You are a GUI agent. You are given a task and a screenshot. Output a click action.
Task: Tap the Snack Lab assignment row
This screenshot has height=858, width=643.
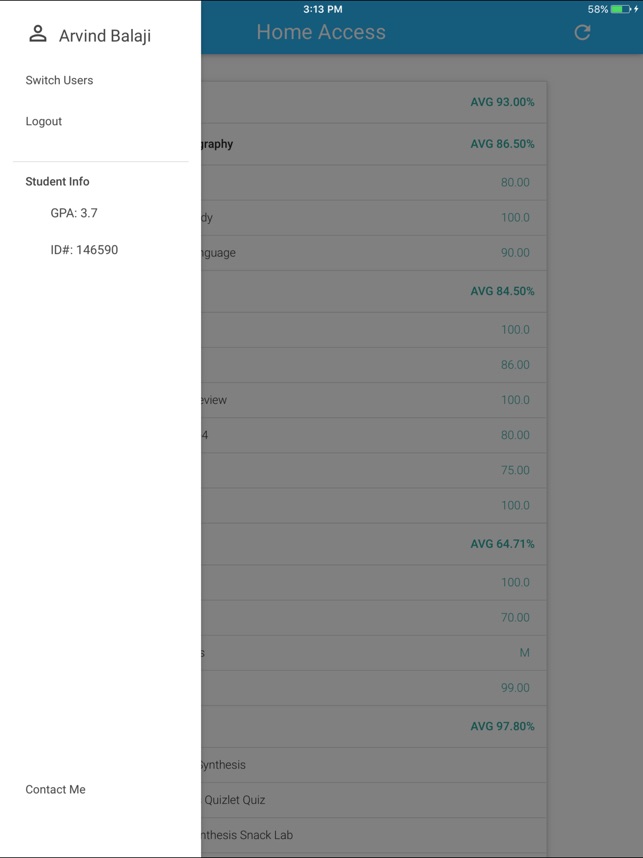pyautogui.click(x=374, y=835)
